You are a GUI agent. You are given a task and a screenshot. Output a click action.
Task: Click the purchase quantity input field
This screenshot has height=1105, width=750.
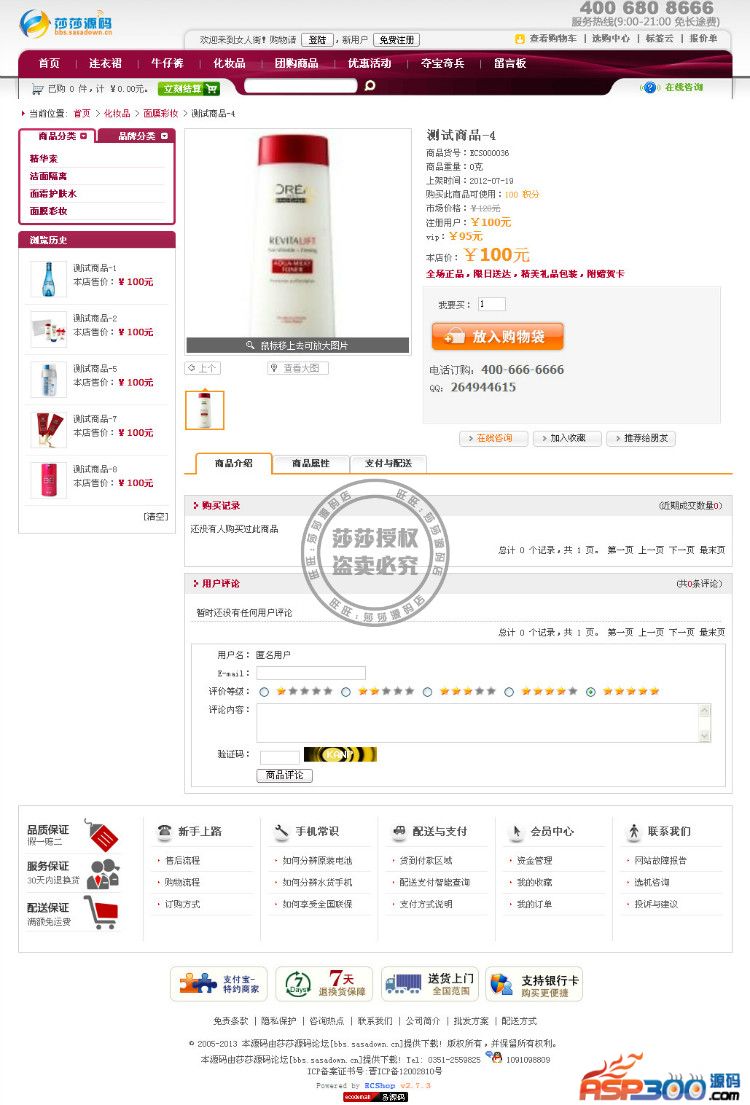coord(491,304)
